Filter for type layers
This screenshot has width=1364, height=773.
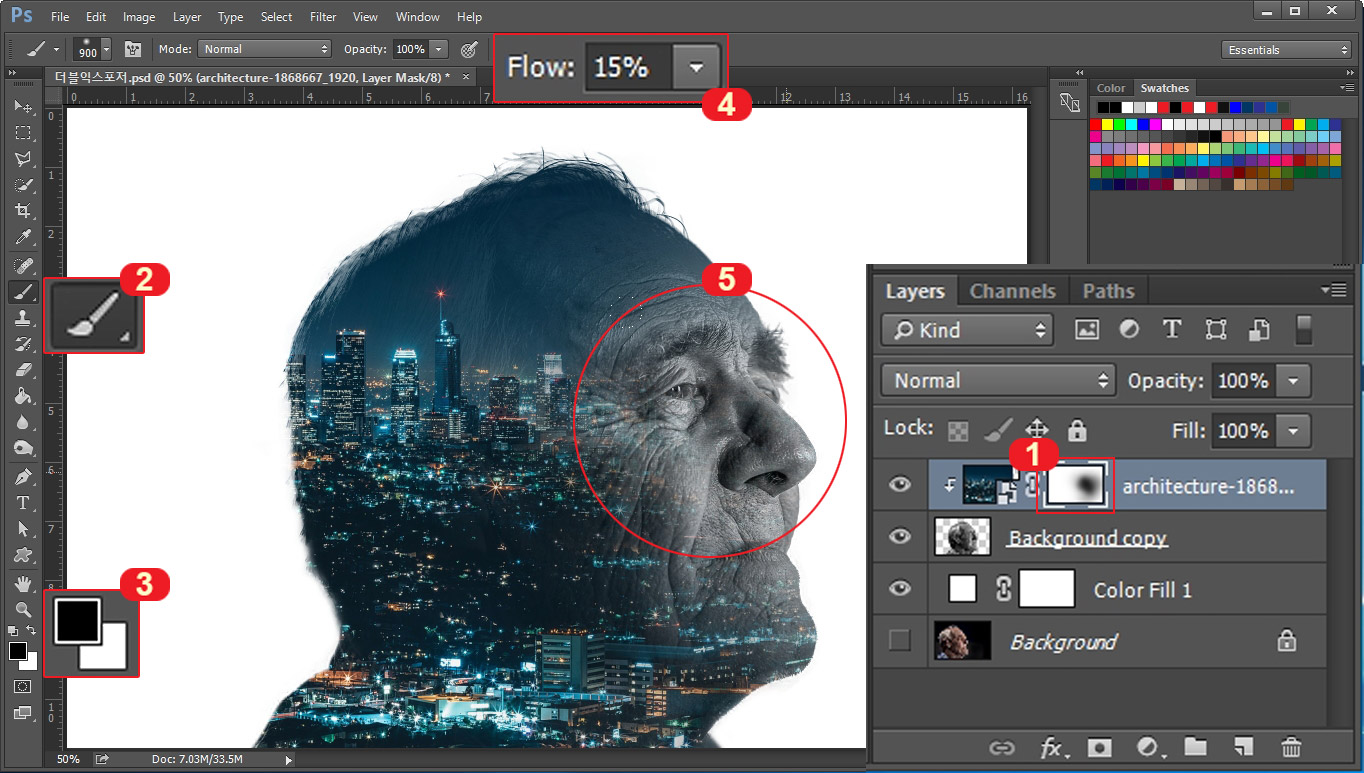tap(1172, 330)
